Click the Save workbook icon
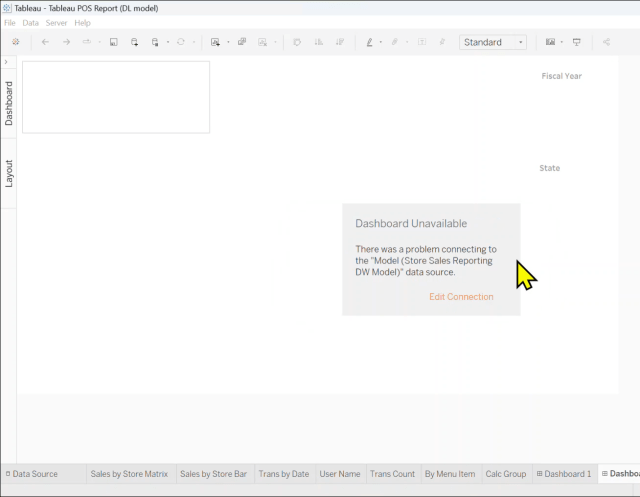The height and width of the screenshot is (497, 640). point(114,42)
